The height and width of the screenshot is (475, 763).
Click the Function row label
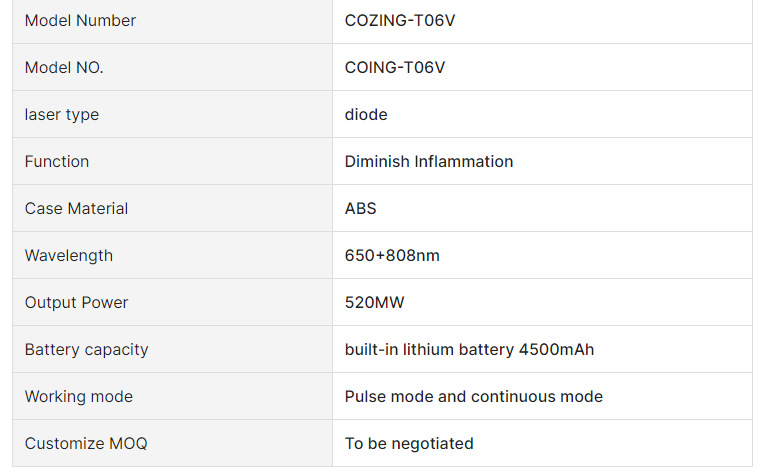tap(57, 162)
